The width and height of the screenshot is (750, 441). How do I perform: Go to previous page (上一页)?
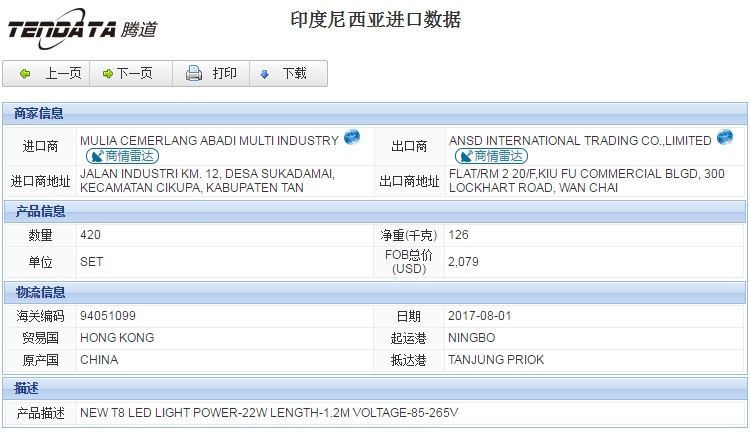point(63,74)
